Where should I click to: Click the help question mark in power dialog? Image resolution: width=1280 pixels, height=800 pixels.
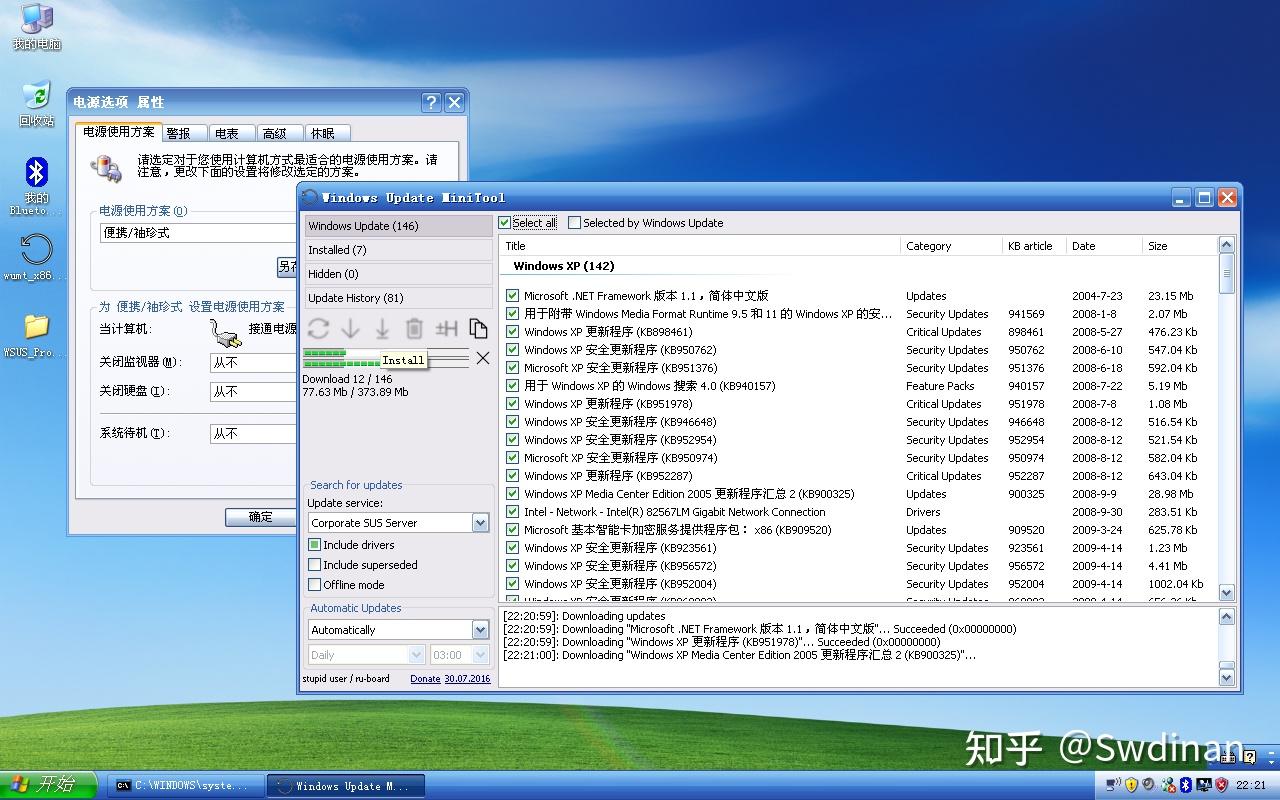431,102
